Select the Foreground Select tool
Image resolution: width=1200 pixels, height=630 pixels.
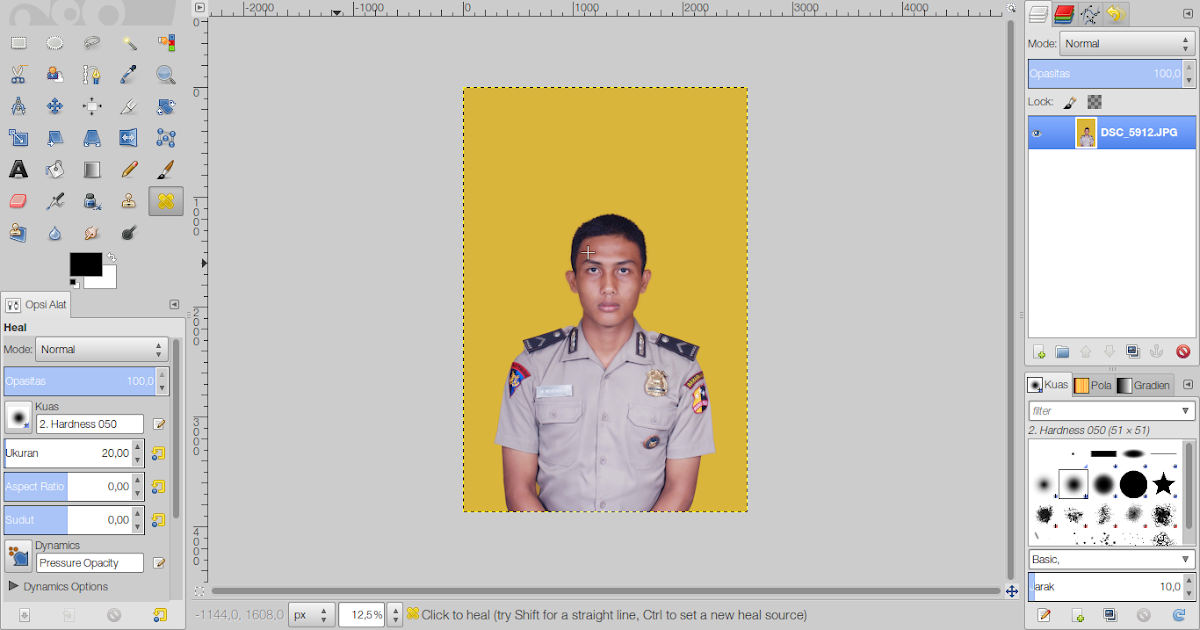pyautogui.click(x=55, y=74)
